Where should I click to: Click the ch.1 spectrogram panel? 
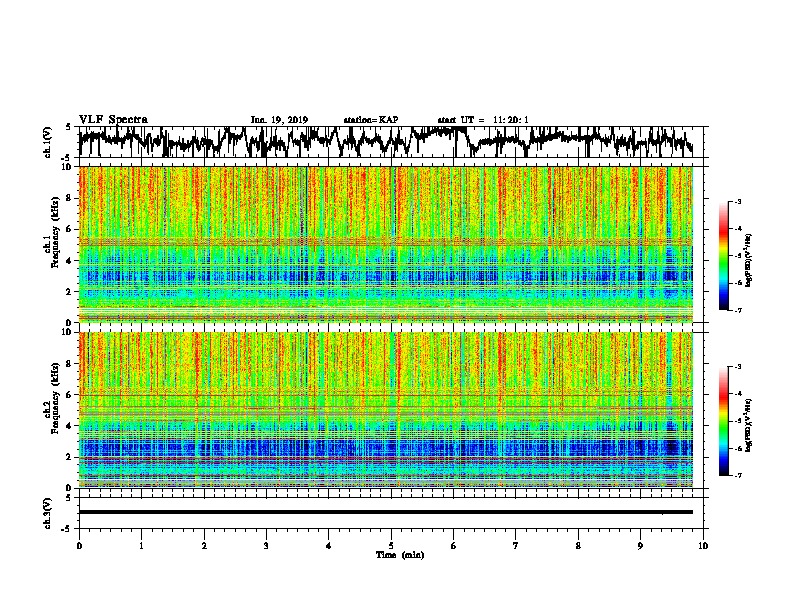386,244
